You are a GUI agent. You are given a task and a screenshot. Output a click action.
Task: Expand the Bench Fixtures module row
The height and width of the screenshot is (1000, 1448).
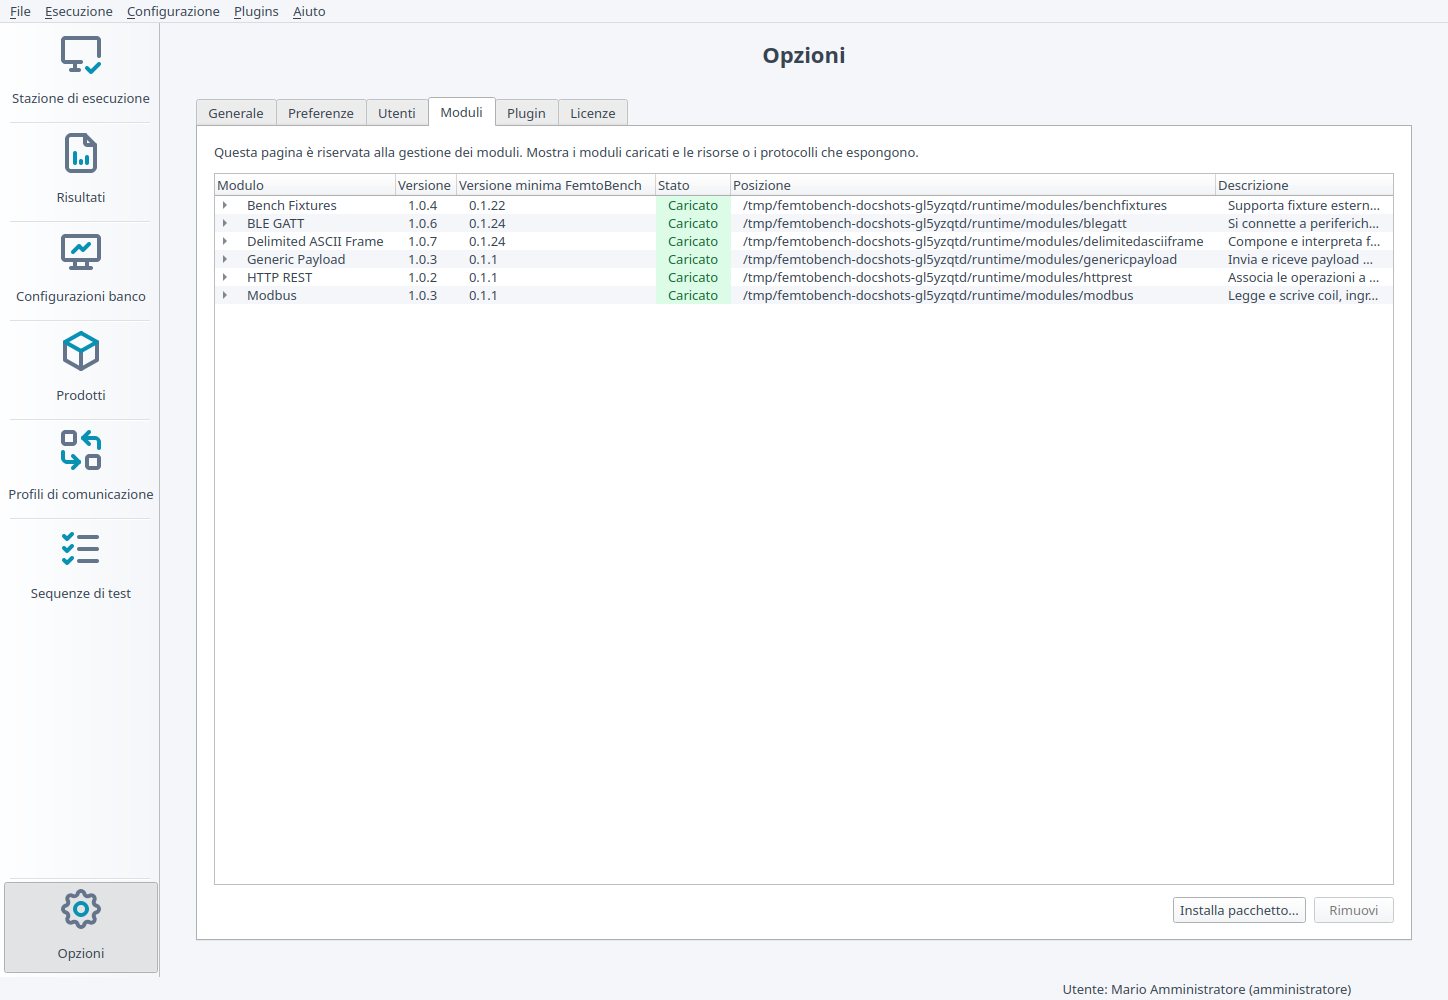pos(225,205)
